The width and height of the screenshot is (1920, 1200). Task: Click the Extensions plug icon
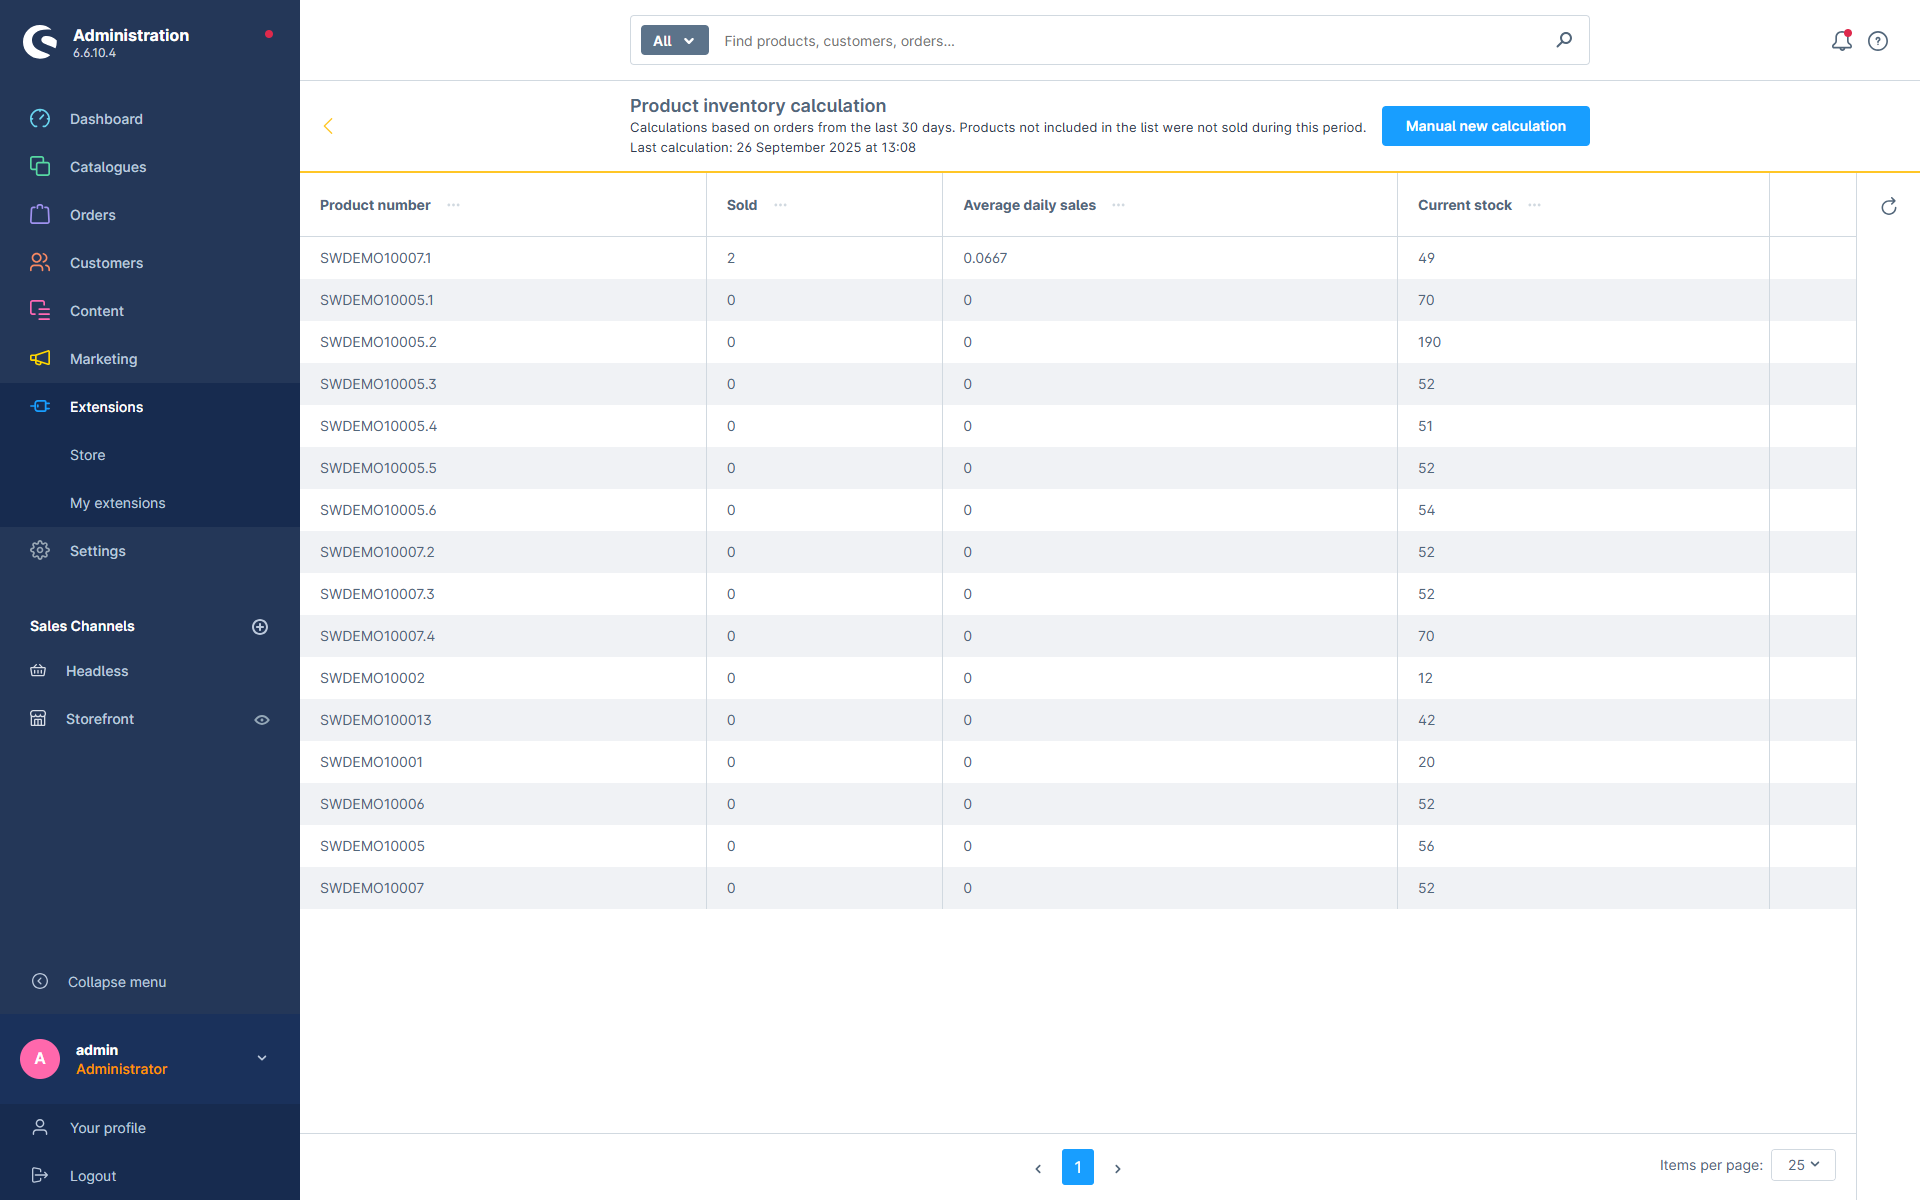click(40, 407)
